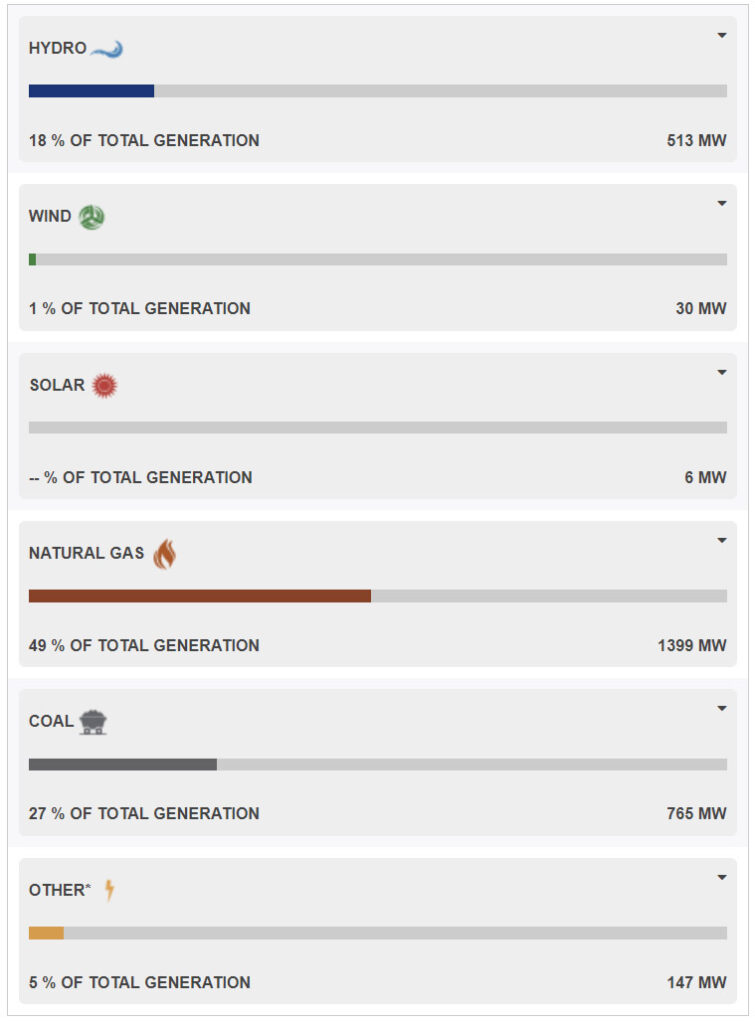Click the Other lightning bolt icon

pyautogui.click(x=109, y=890)
